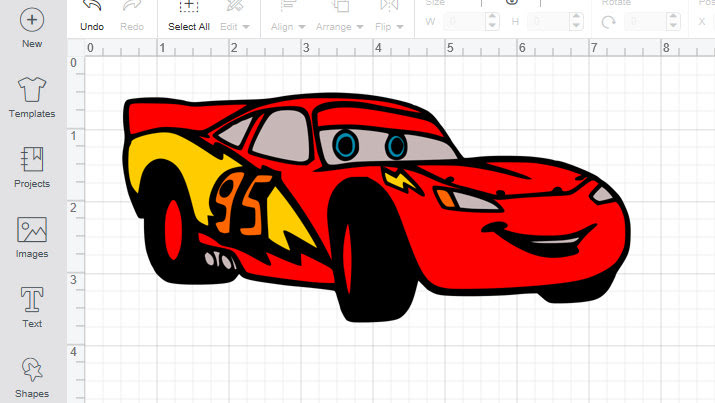This screenshot has height=403, width=715.
Task: Click the New project plus icon
Action: [x=32, y=20]
